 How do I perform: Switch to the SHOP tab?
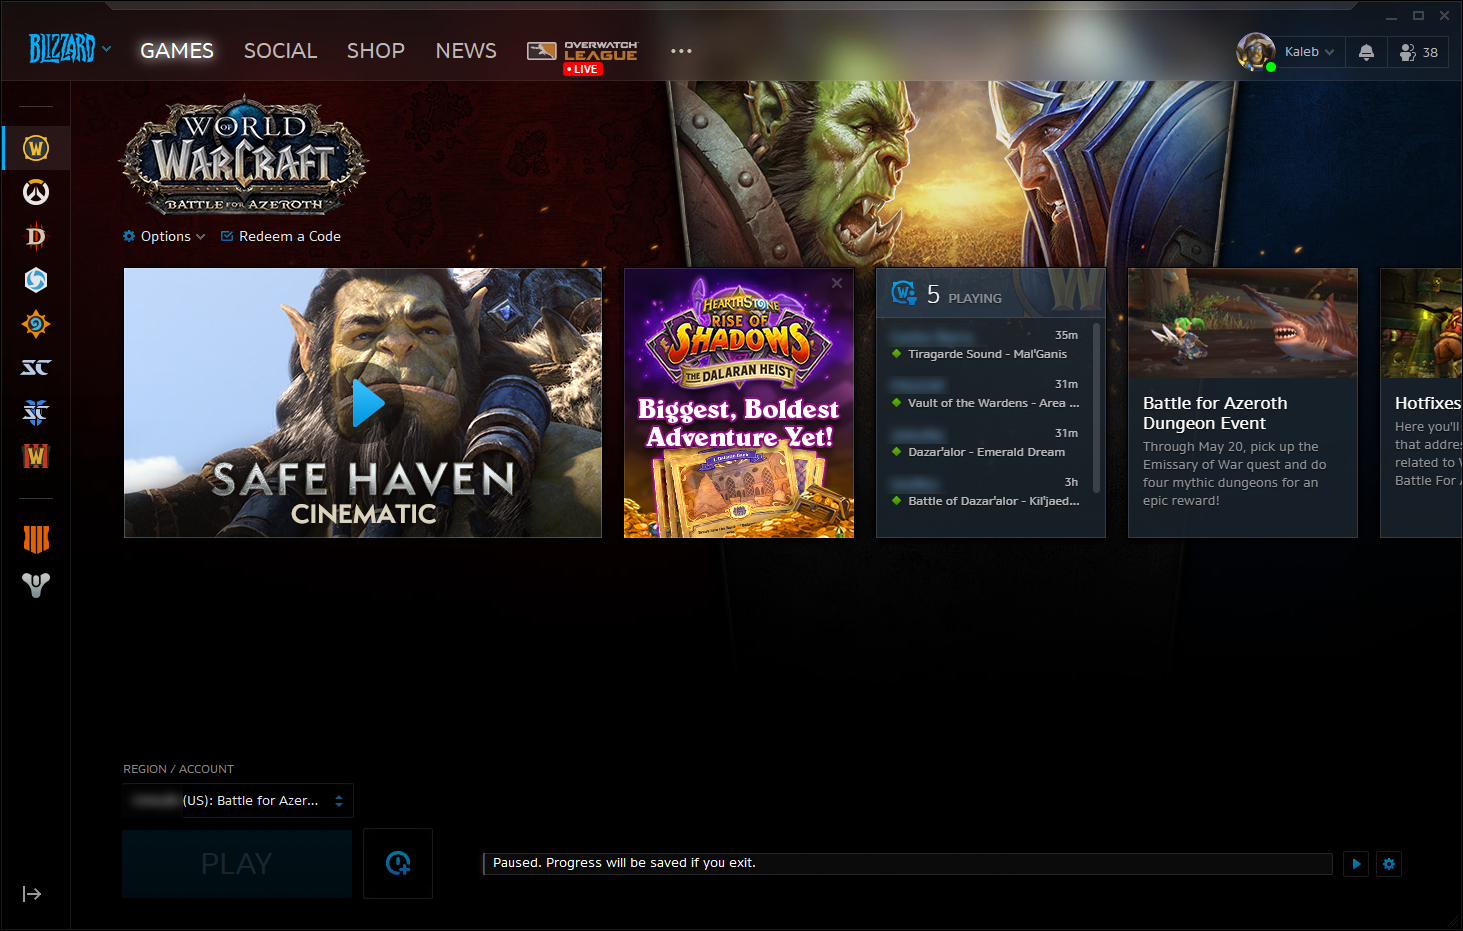(376, 51)
